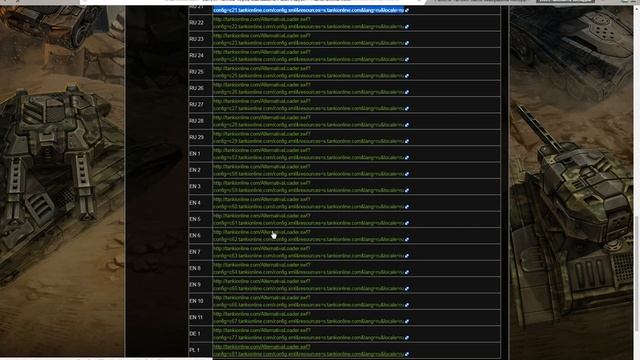The height and width of the screenshot is (360, 640).
Task: Click the page vertical scrollbar thumb
Action: pyautogui.click(x=637, y=273)
